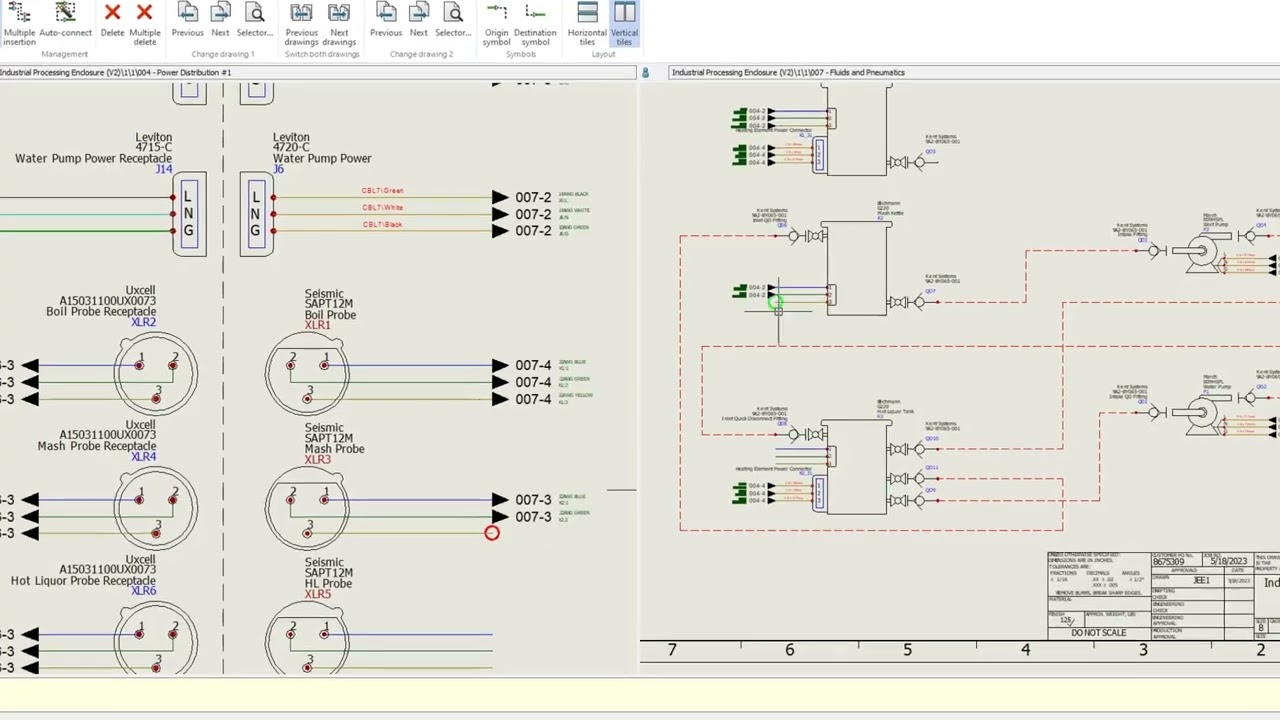1280x720 pixels.
Task: Activate the Multiple insertion tool
Action: 19,22
